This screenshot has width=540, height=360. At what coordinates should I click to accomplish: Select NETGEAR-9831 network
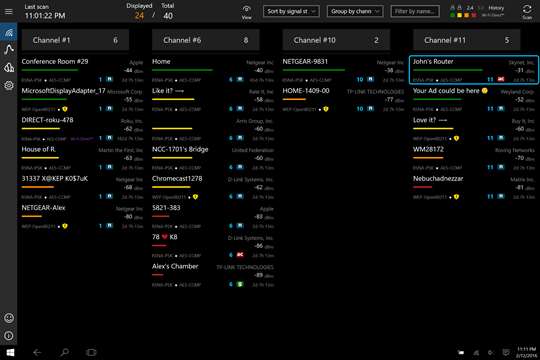[x=343, y=70]
